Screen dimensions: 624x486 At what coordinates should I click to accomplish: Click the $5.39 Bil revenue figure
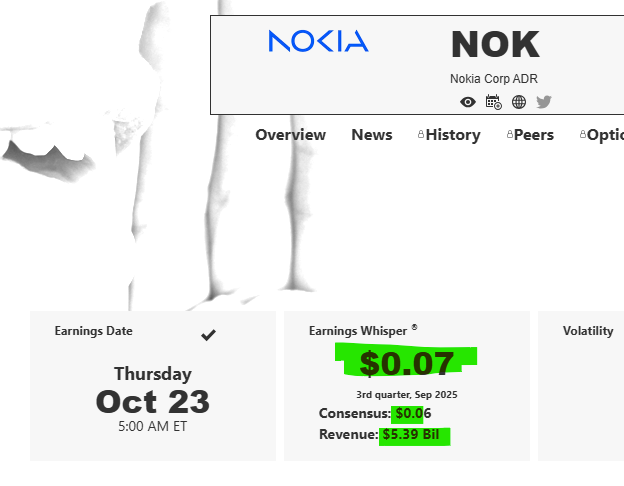pyautogui.click(x=410, y=435)
